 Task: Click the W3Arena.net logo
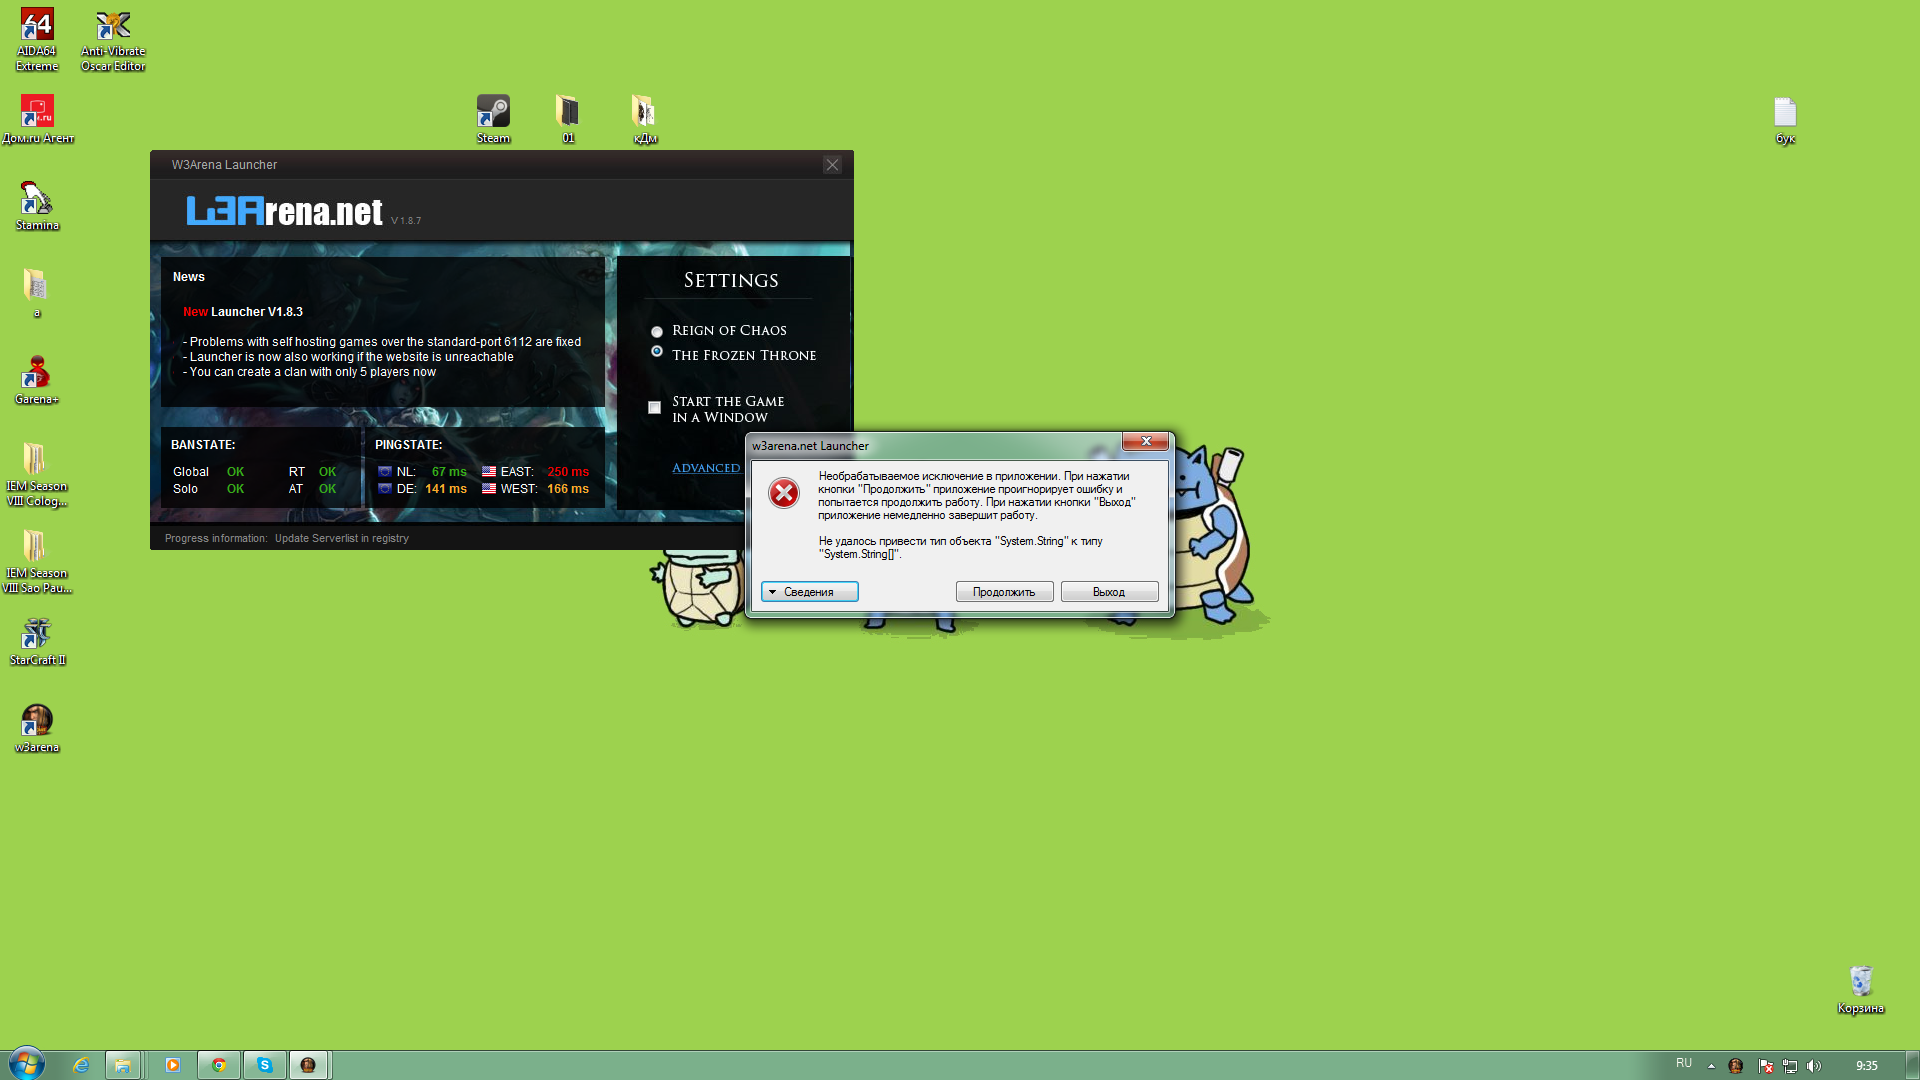pos(285,211)
